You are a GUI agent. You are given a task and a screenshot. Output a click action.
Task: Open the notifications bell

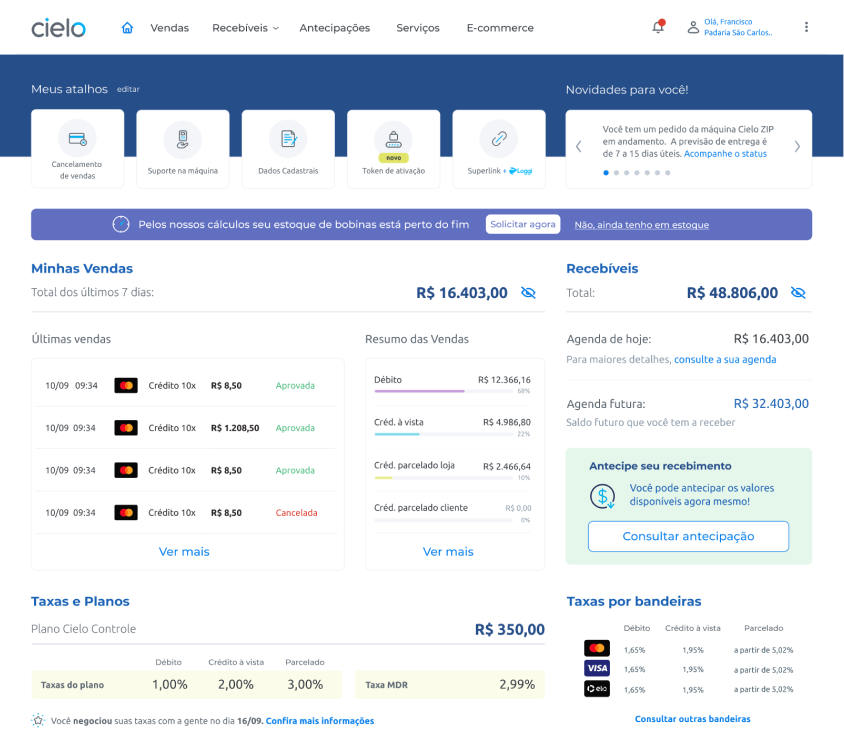[x=658, y=27]
